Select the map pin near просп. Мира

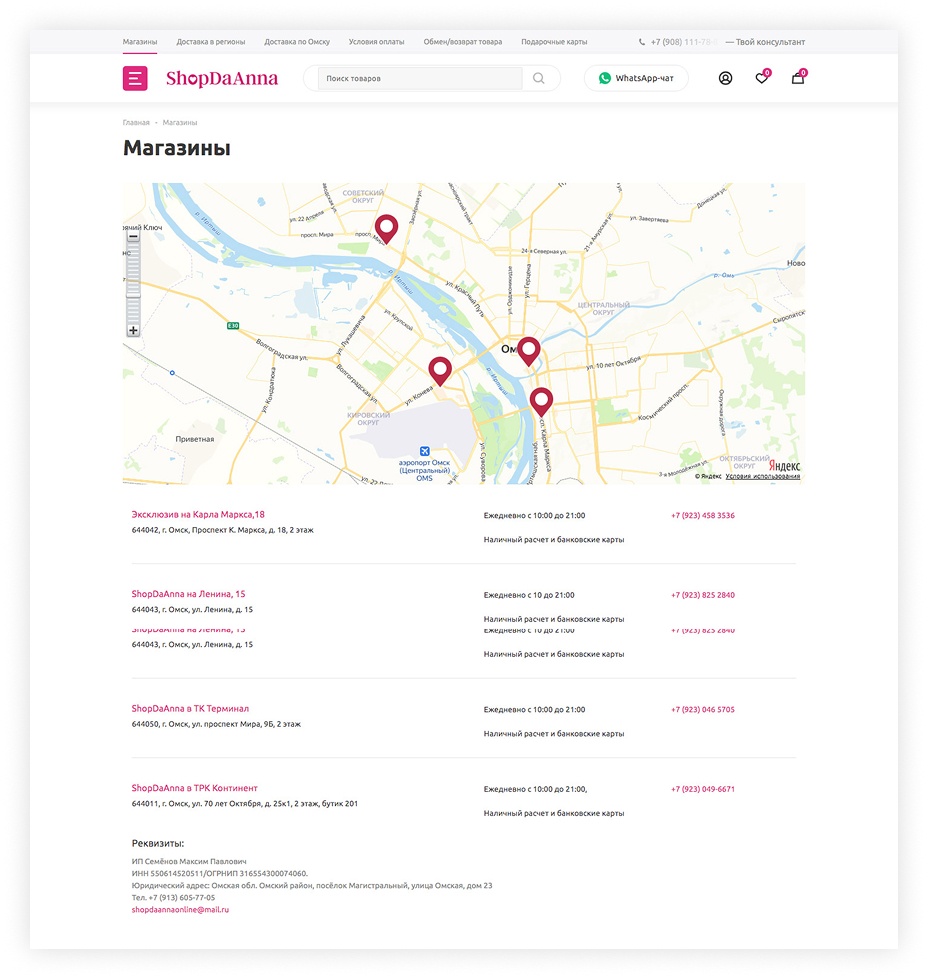(x=386, y=229)
